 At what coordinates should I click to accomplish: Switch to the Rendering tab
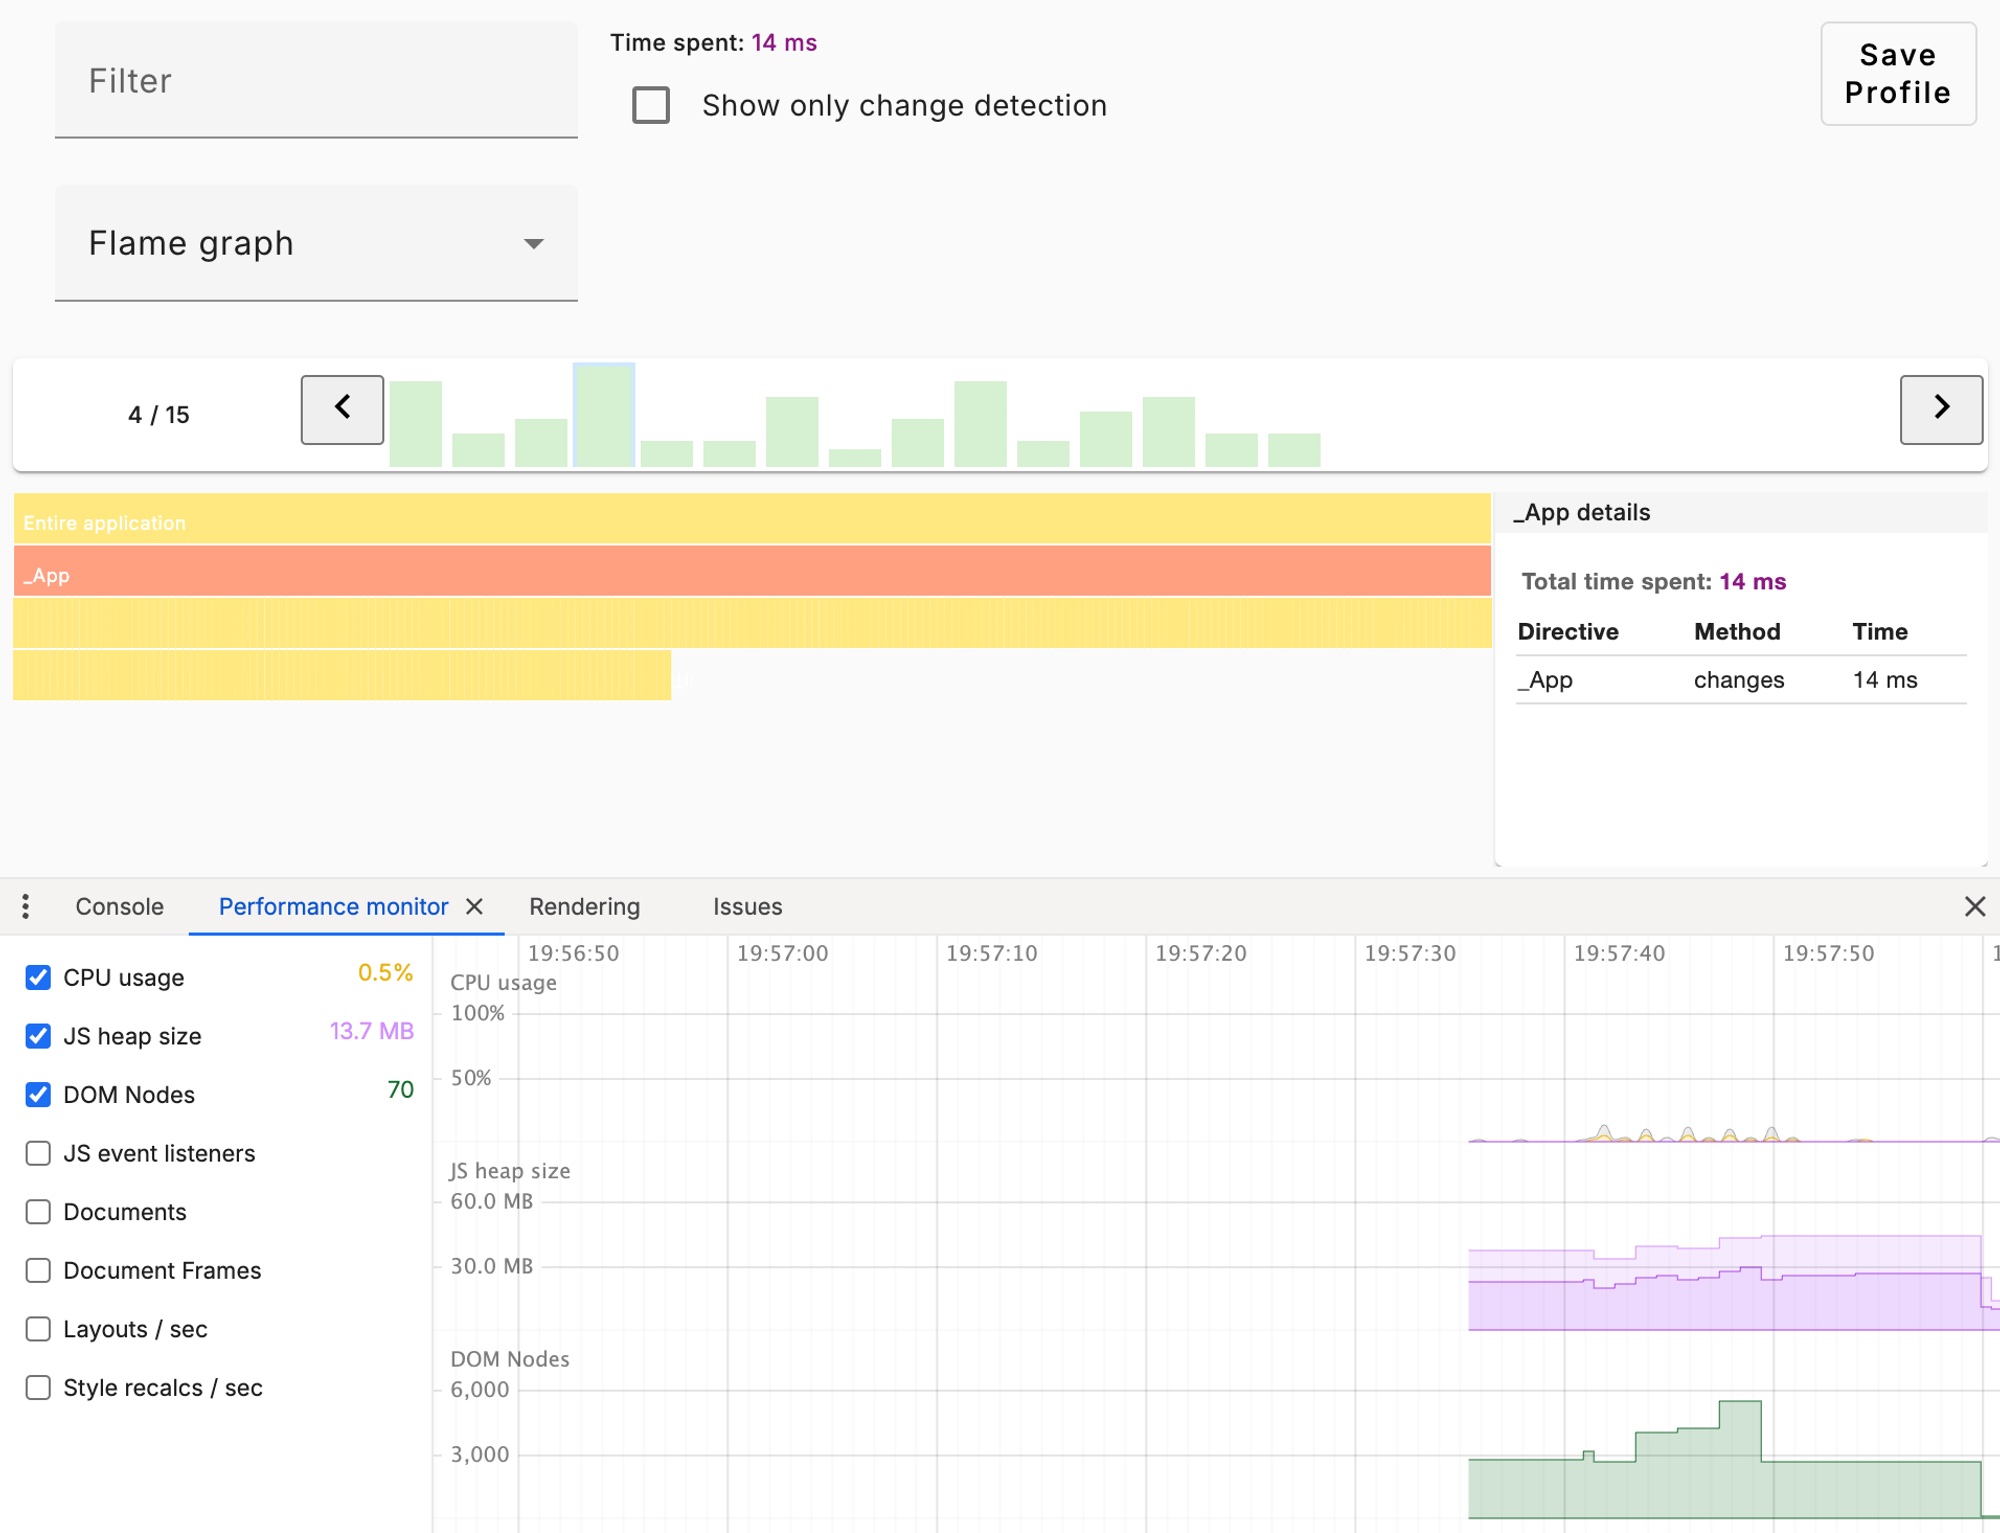click(585, 906)
